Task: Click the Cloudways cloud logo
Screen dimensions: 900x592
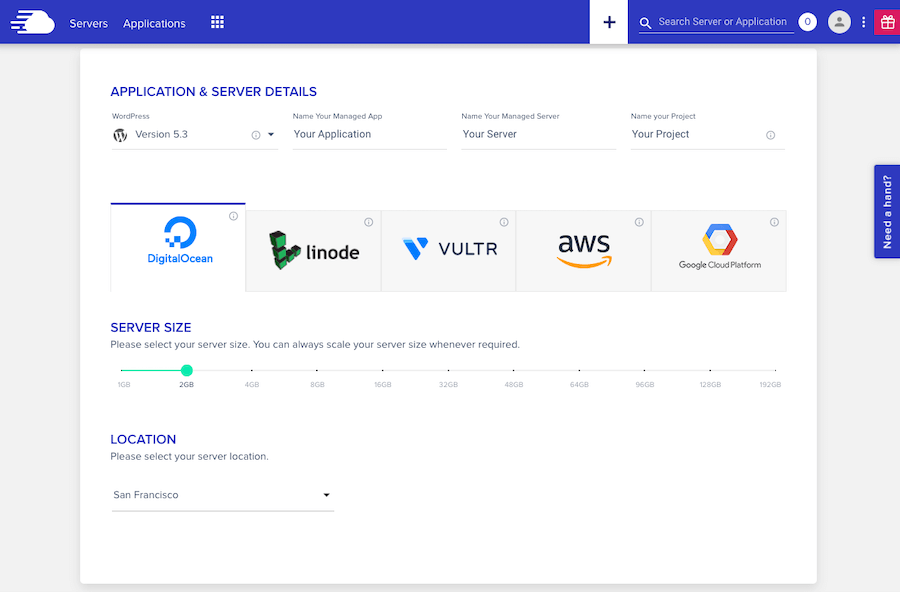Action: [32, 22]
